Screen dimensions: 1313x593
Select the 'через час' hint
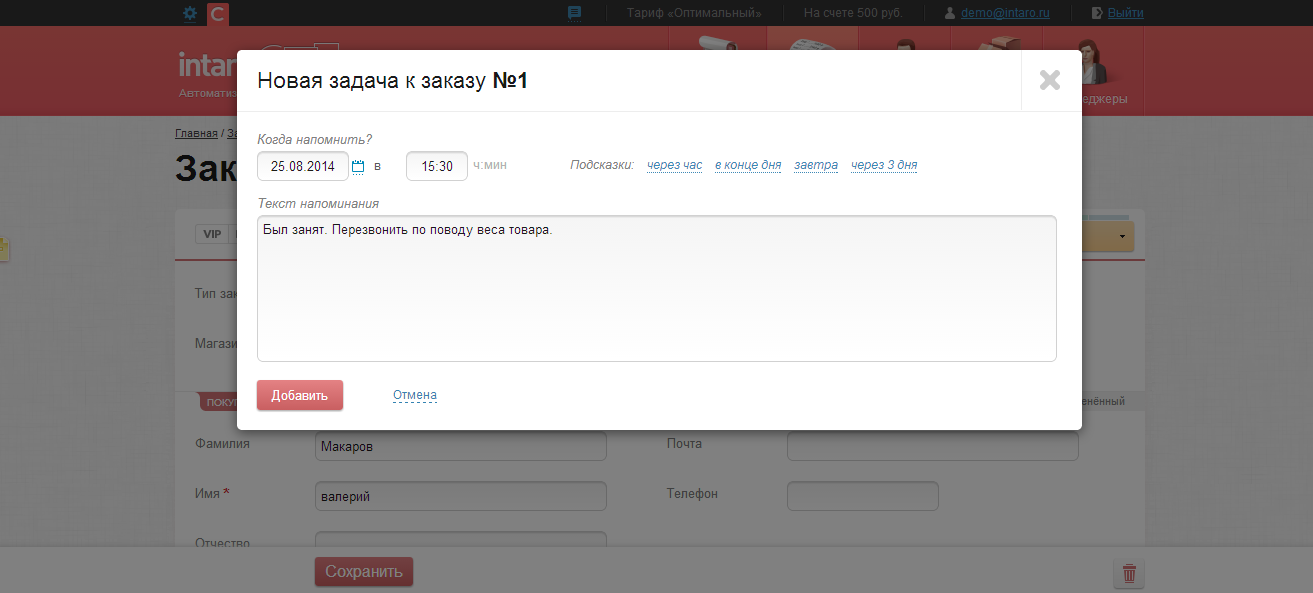pyautogui.click(x=674, y=165)
